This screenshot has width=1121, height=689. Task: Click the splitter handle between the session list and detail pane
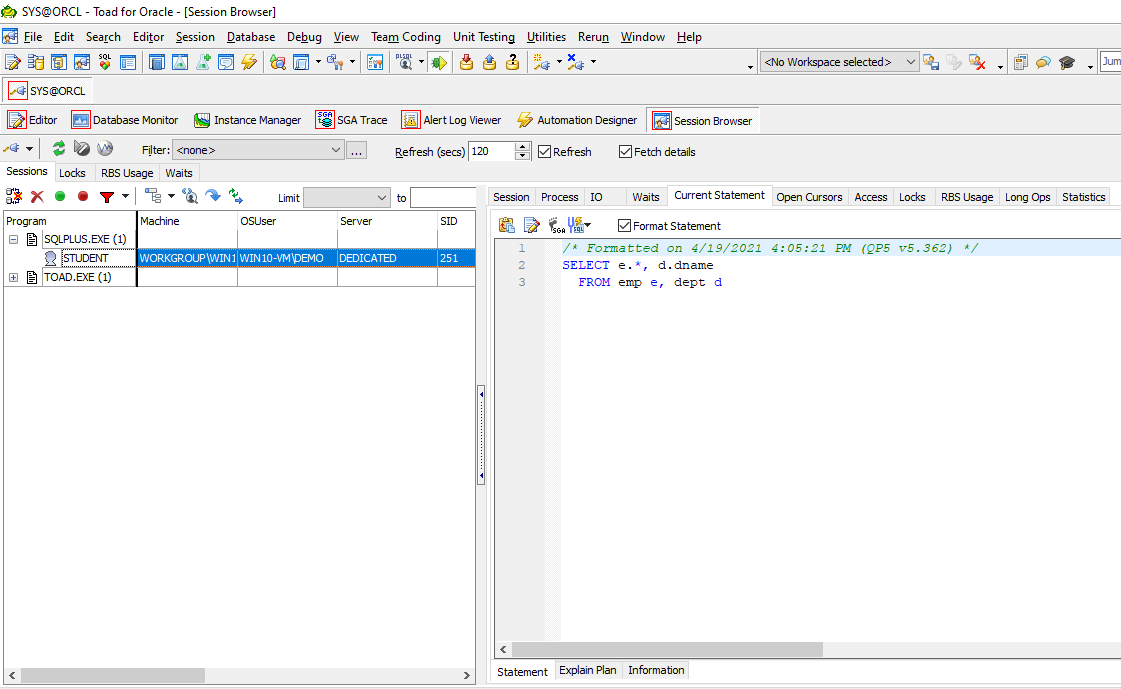point(481,435)
